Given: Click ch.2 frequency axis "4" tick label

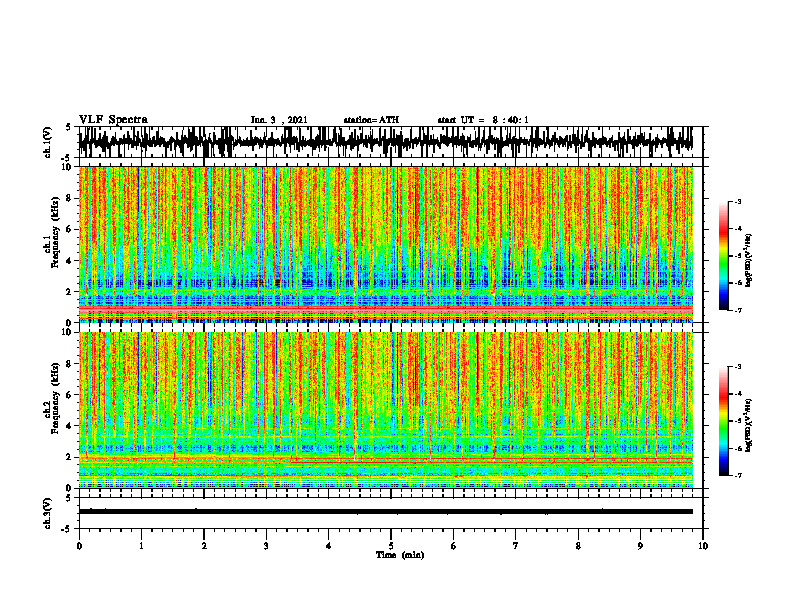Looking at the screenshot, I should click(x=70, y=426).
